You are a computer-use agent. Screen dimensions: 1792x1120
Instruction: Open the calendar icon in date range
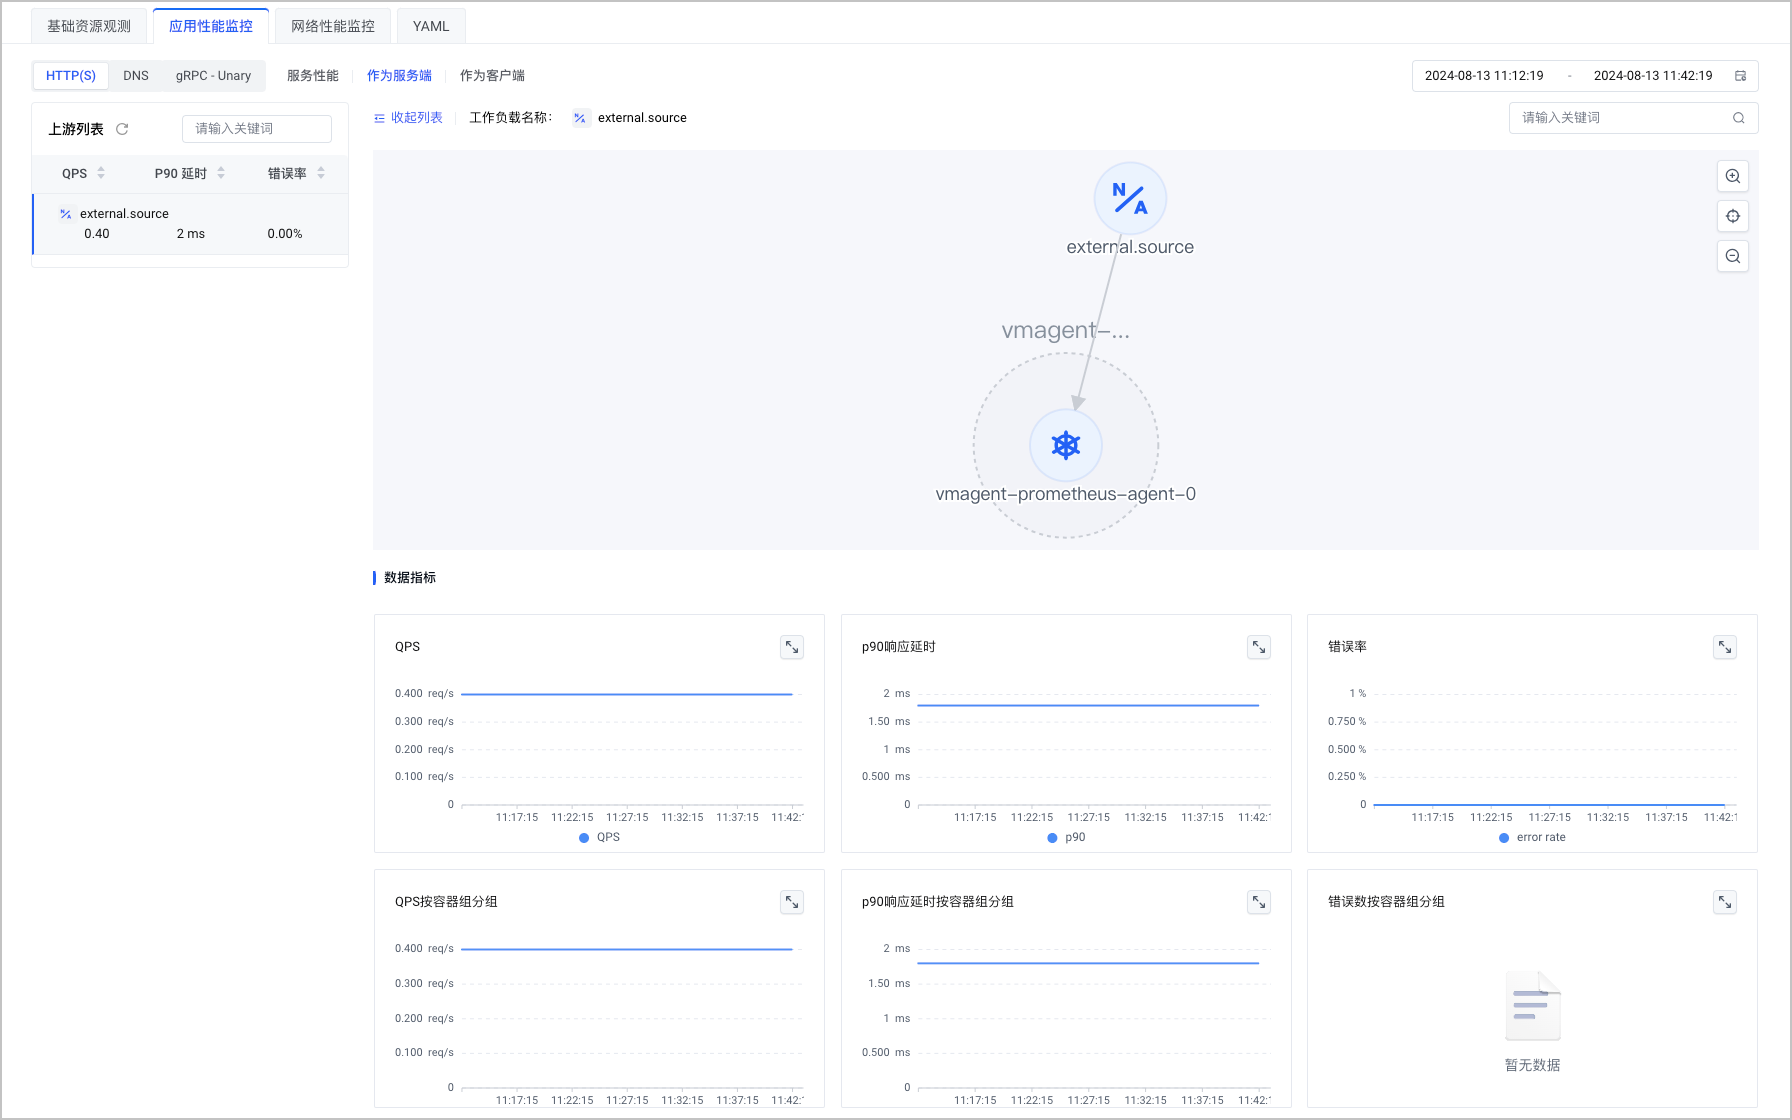click(x=1740, y=76)
